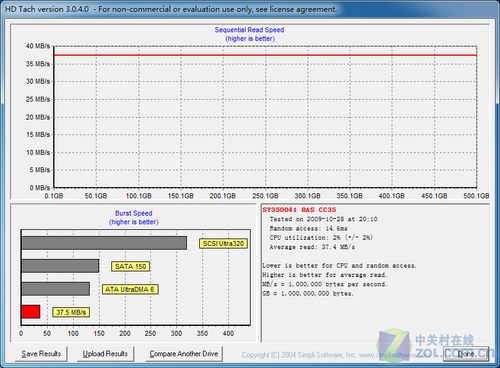Close the dialog with the Done button
The image size is (500, 368).
click(x=466, y=354)
